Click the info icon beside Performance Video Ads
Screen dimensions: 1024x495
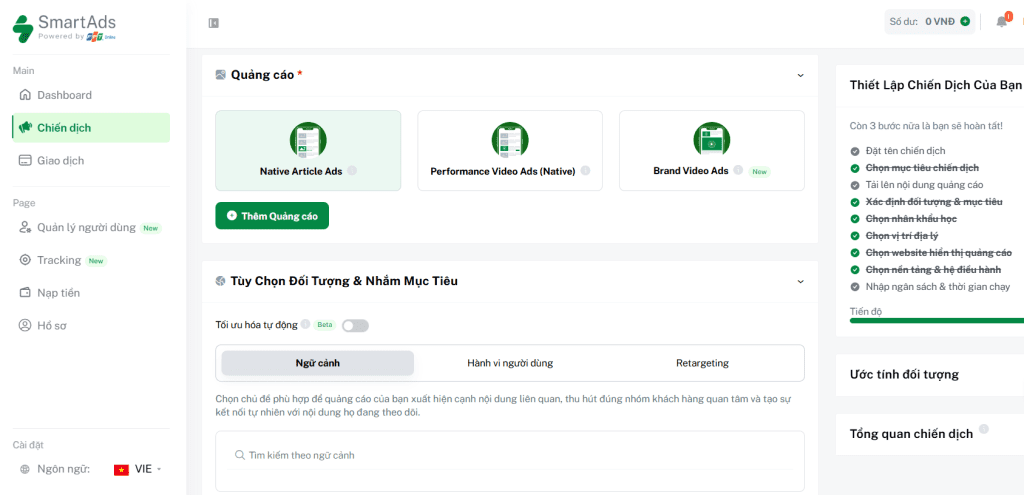click(585, 171)
